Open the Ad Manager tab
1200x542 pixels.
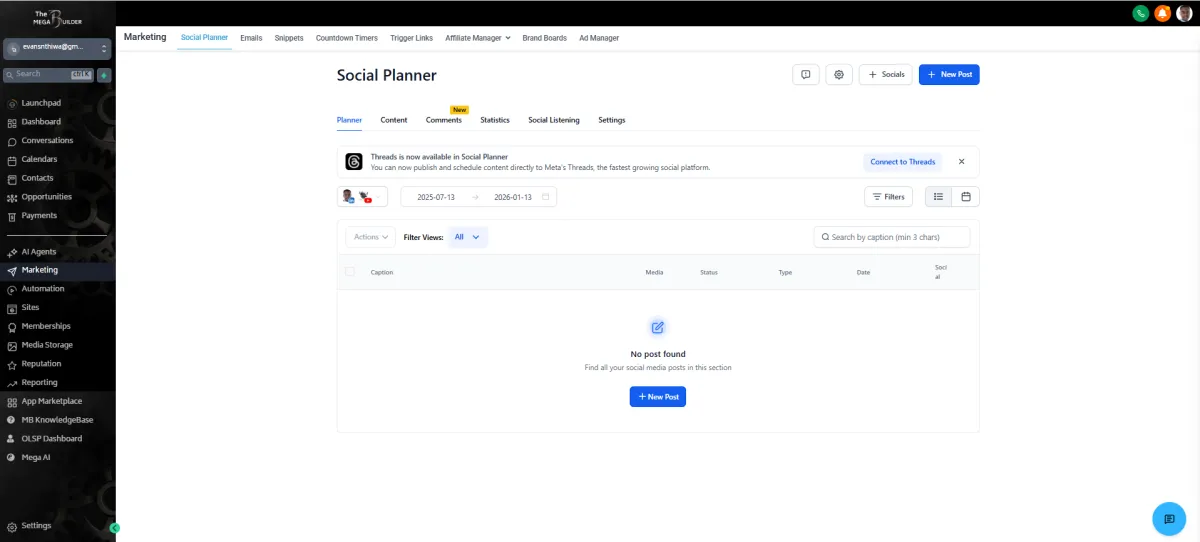[599, 38]
